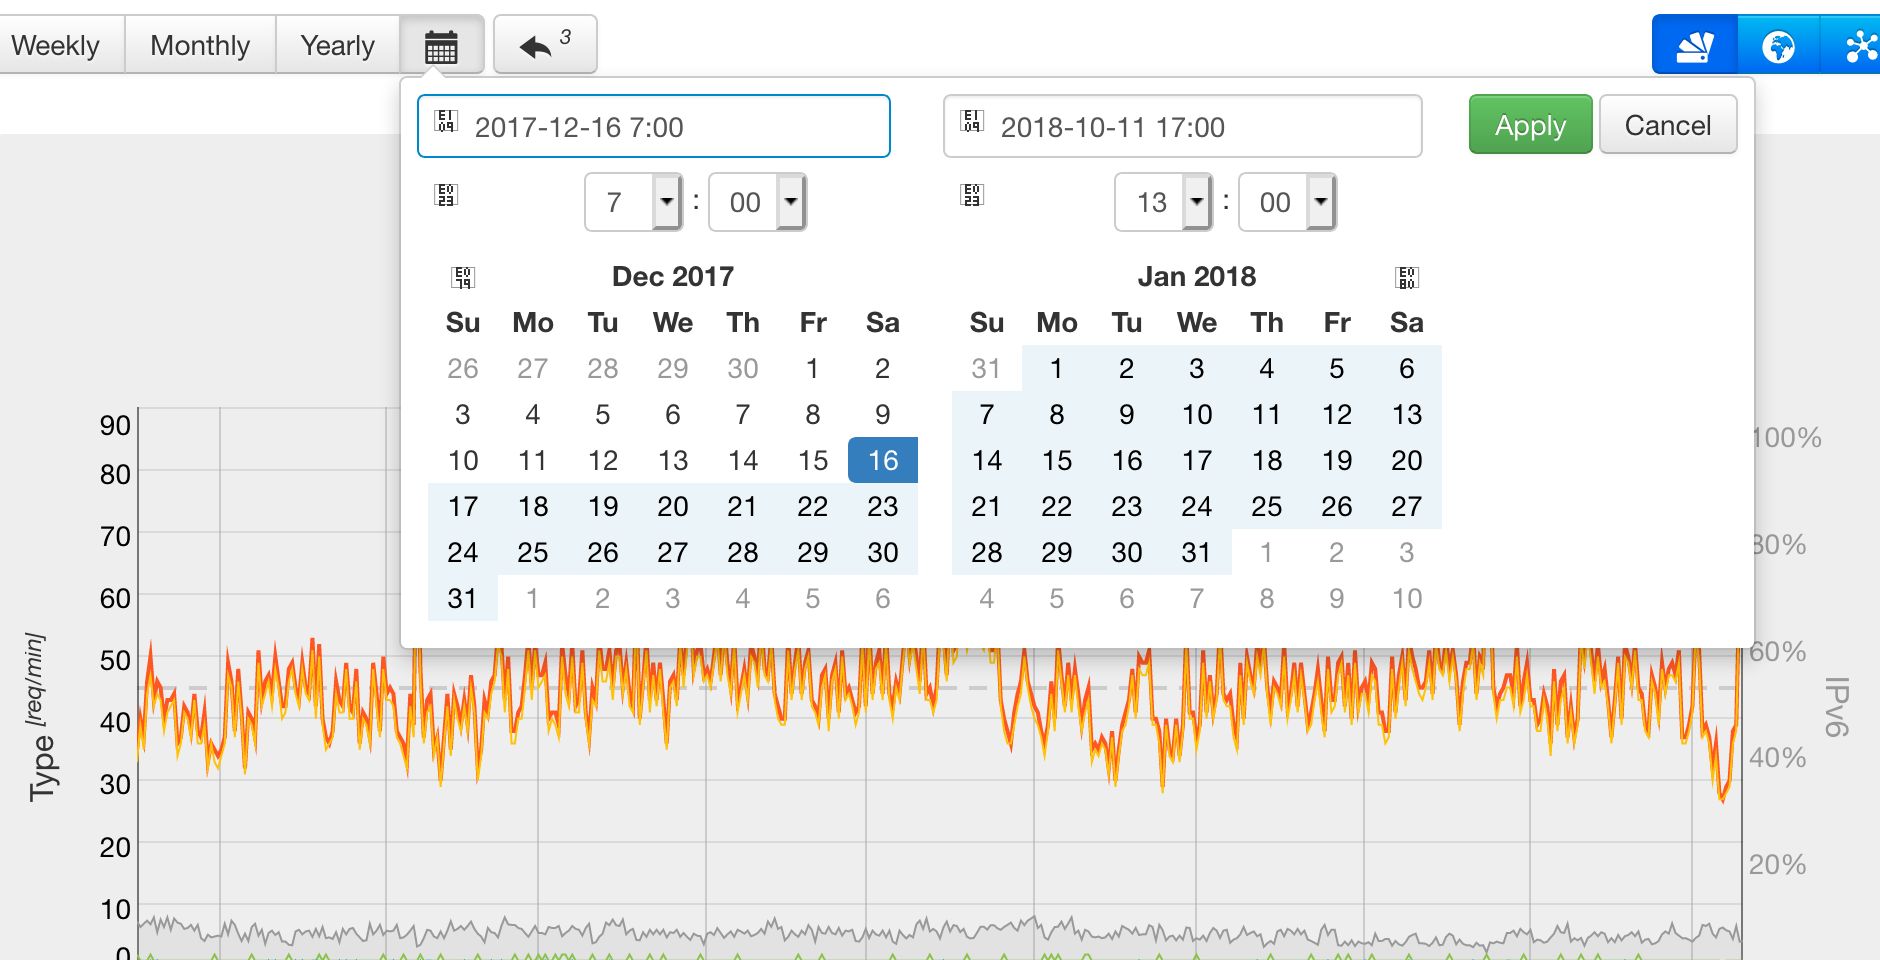This screenshot has width=1880, height=960.
Task: Open the end hour dropdown showing 13
Action: [x=1163, y=202]
